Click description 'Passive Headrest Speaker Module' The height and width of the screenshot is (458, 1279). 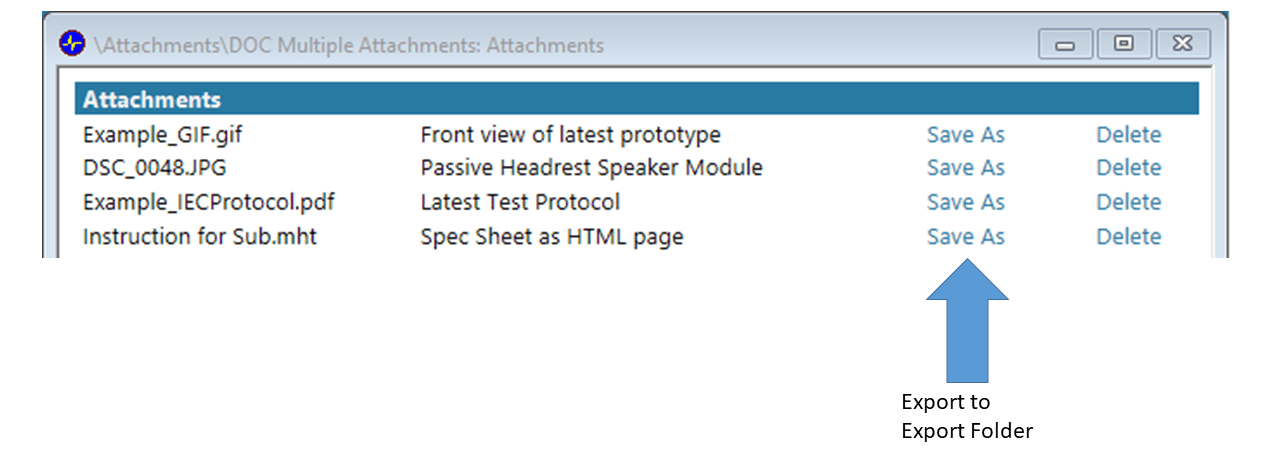[x=591, y=168]
